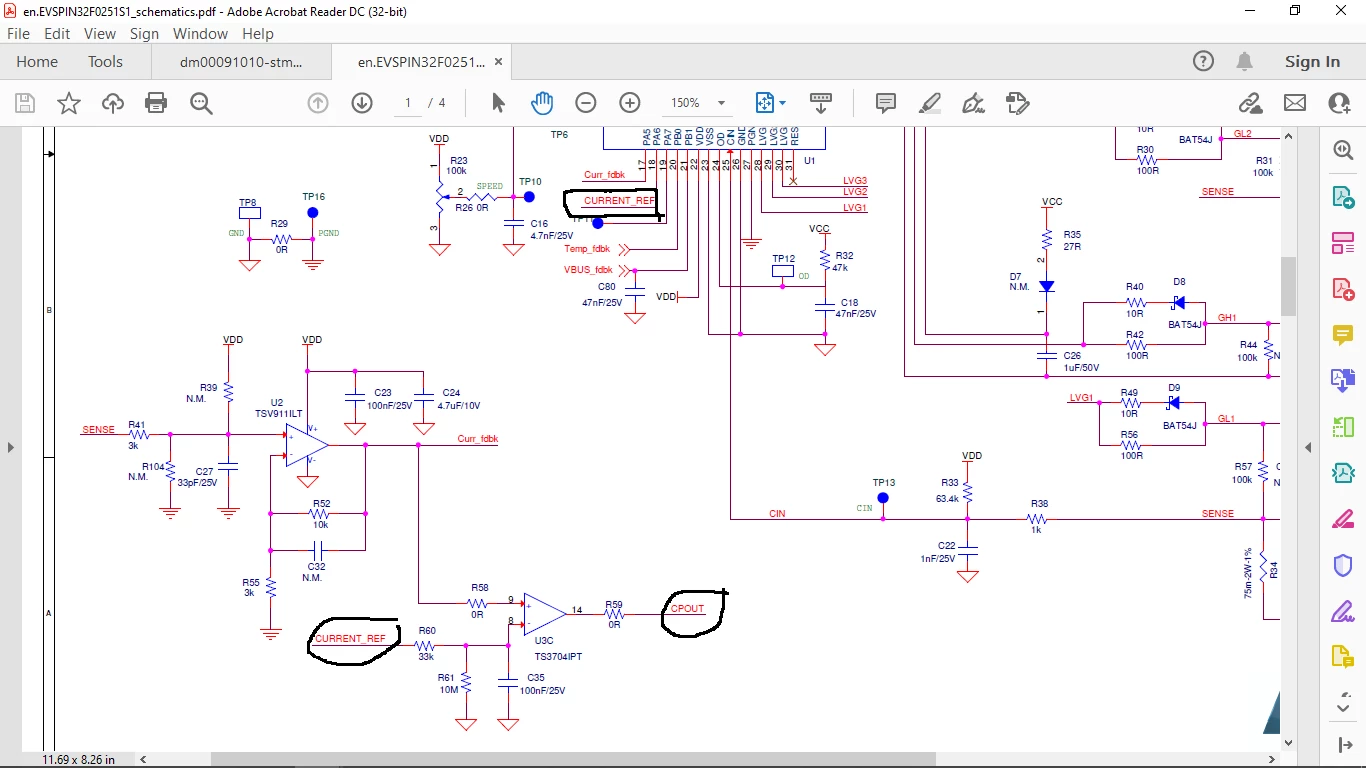This screenshot has height=768, width=1366.
Task: Zoom in with the plus icon
Action: point(630,103)
